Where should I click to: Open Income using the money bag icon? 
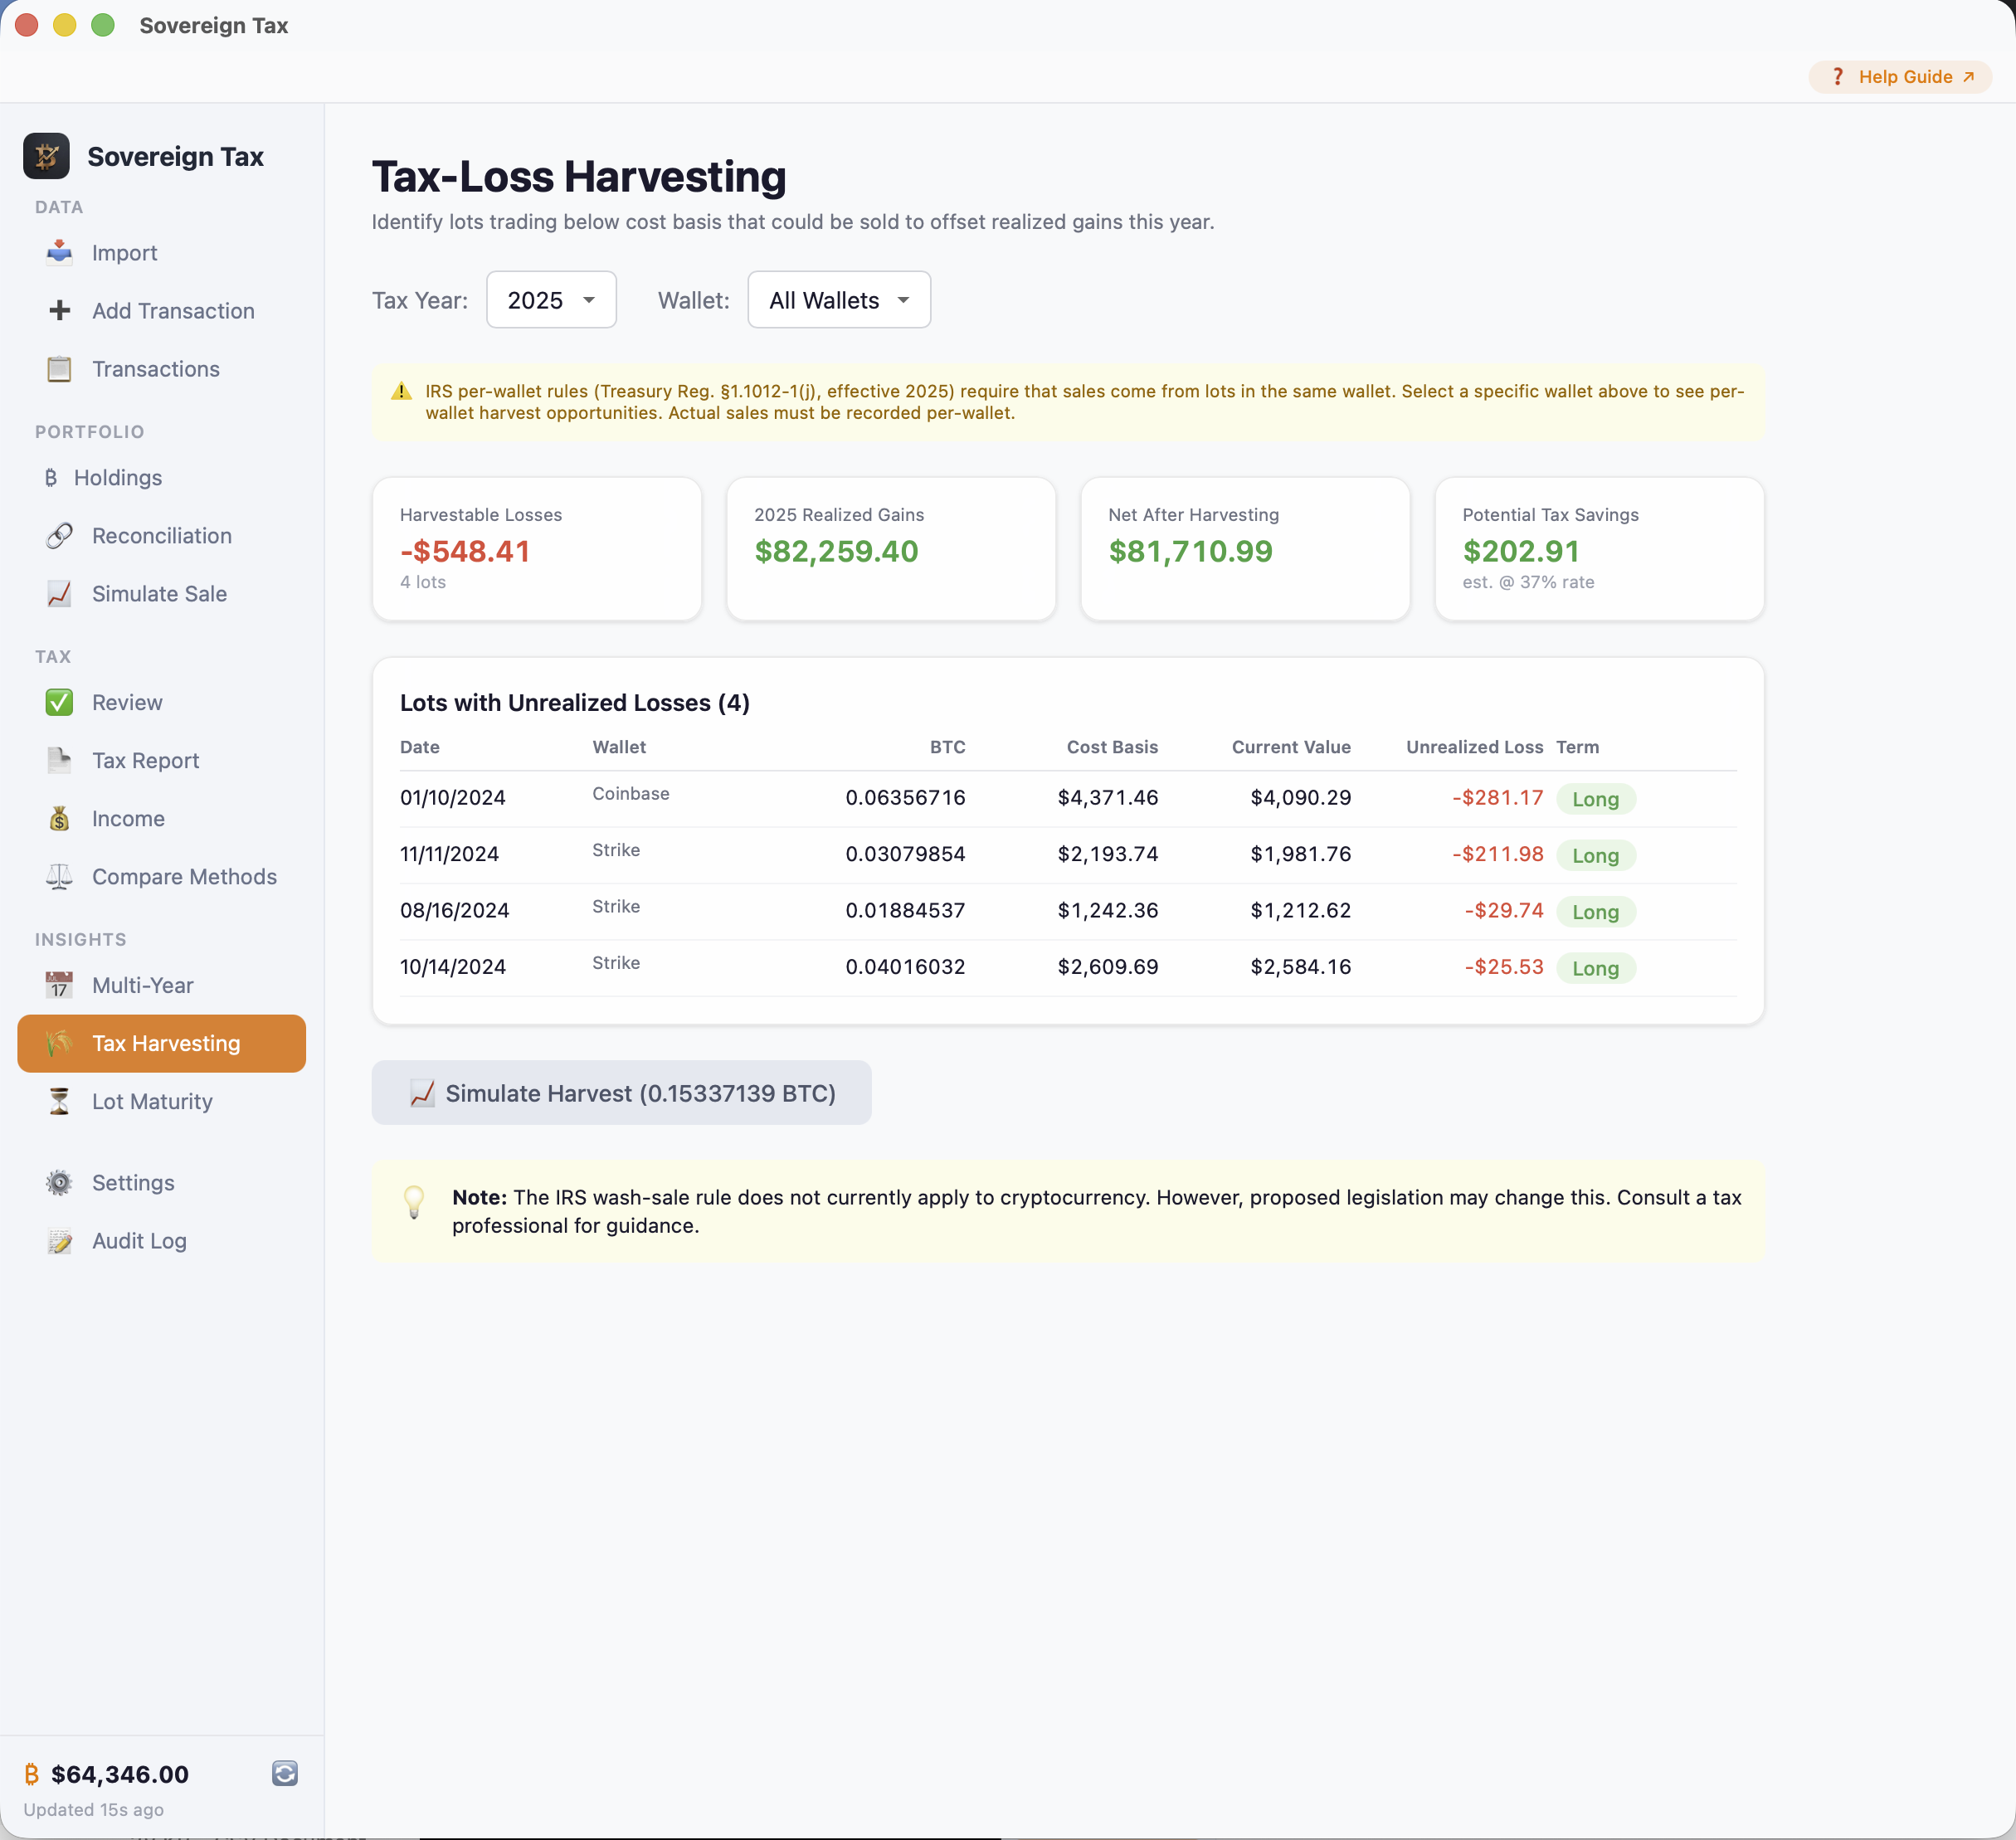point(59,819)
